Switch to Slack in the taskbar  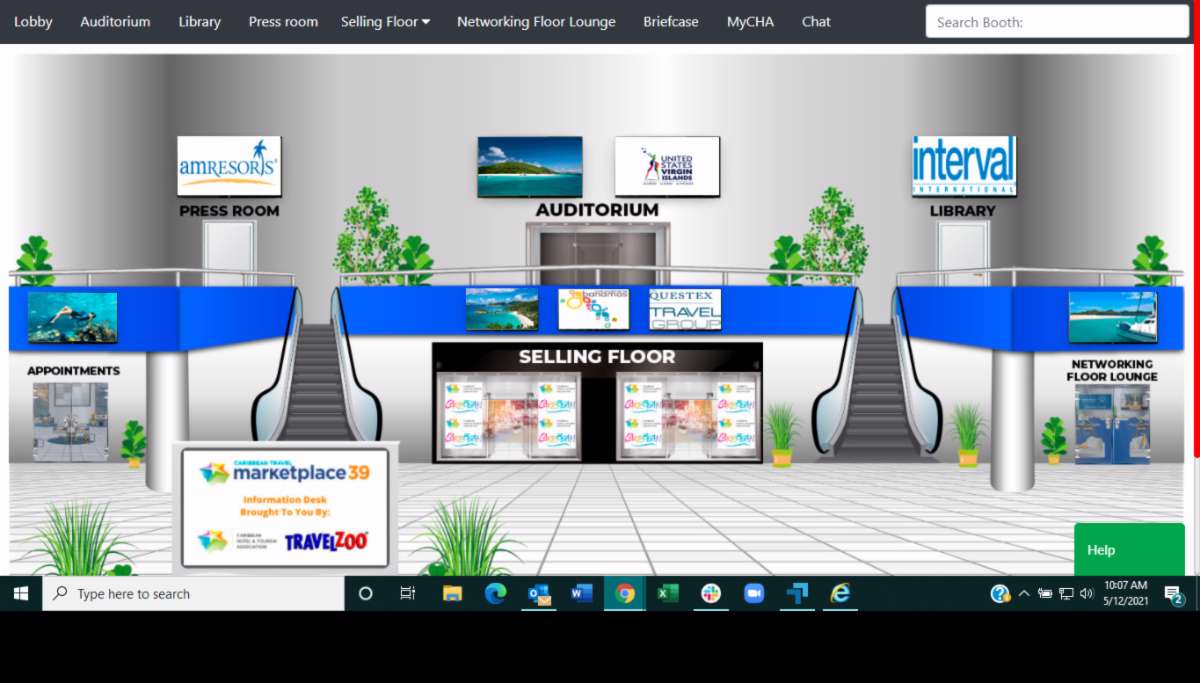(711, 594)
